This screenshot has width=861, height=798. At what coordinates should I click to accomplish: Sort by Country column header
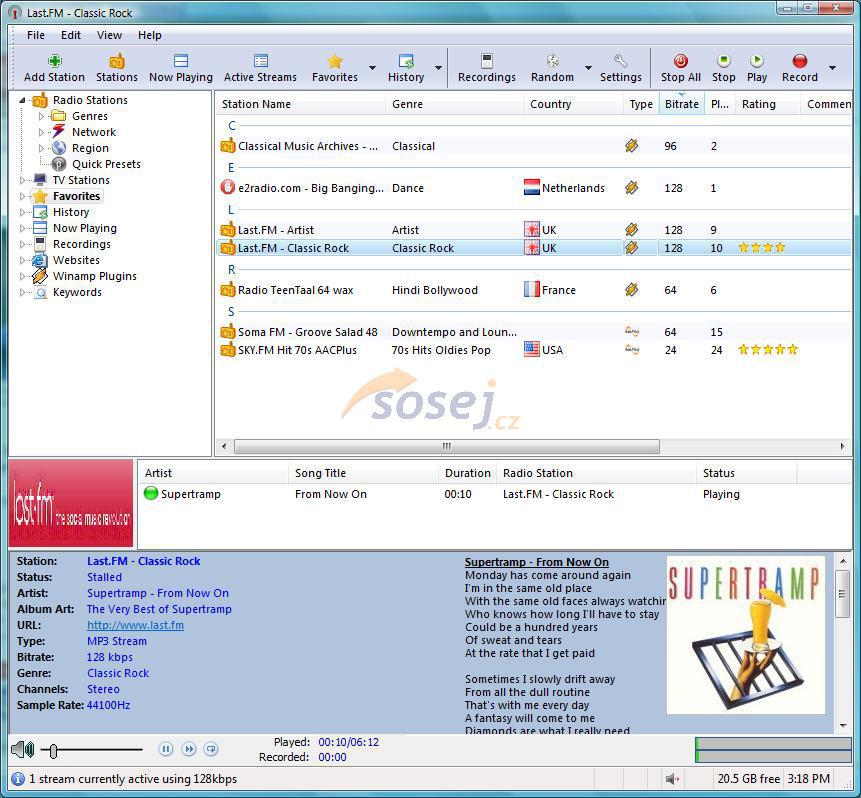pos(572,104)
